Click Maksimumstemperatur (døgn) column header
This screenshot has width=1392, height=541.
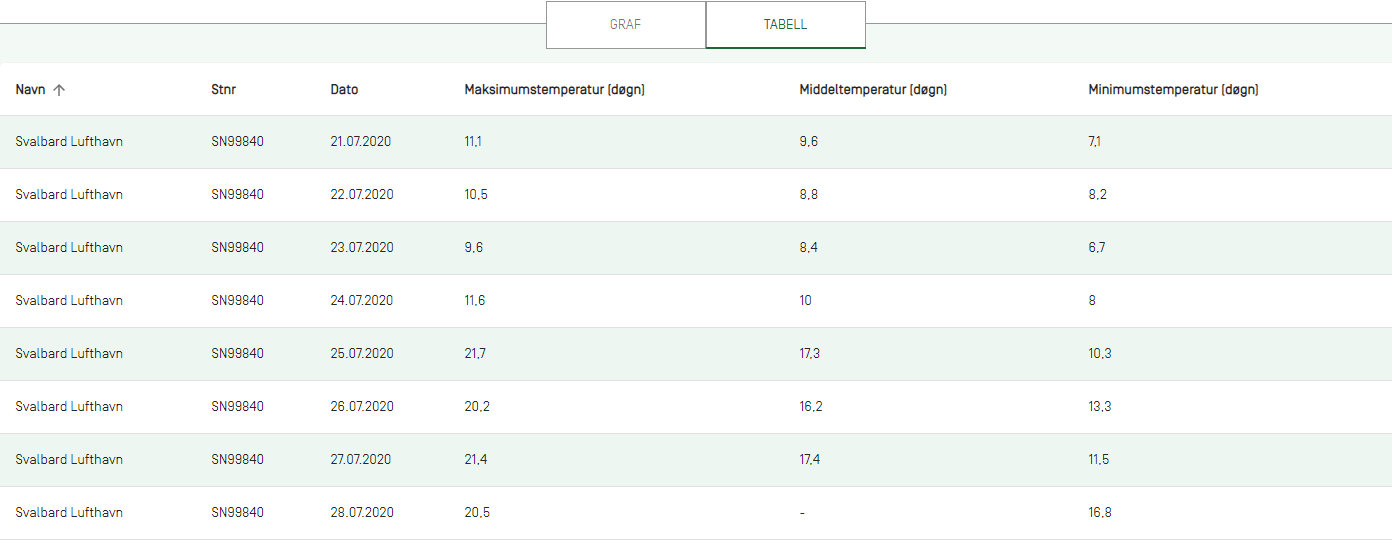[x=555, y=90]
